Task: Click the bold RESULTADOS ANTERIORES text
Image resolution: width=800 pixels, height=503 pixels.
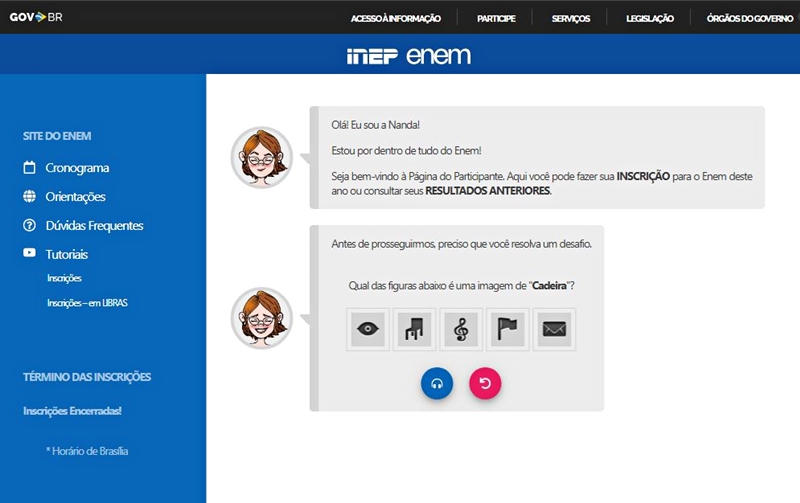Action: tap(488, 191)
